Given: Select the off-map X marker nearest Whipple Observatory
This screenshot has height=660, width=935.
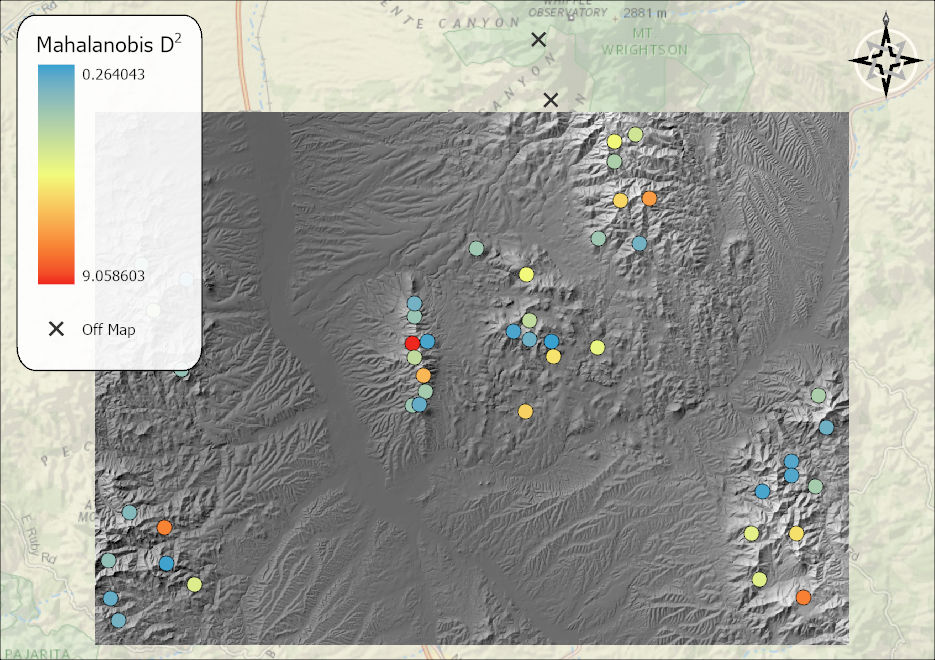Looking at the screenshot, I should point(538,39).
